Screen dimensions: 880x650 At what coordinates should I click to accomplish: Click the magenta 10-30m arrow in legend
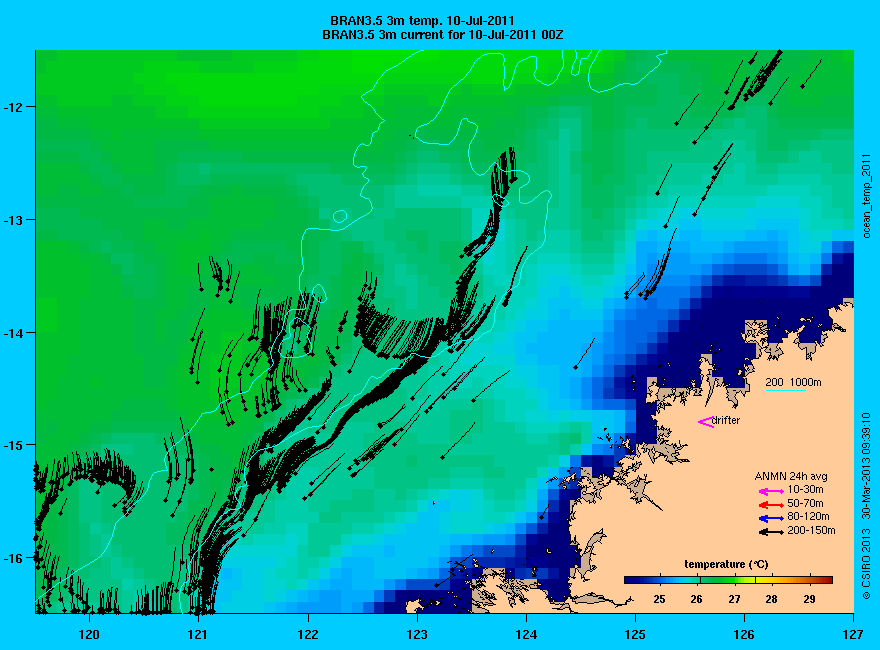point(771,491)
